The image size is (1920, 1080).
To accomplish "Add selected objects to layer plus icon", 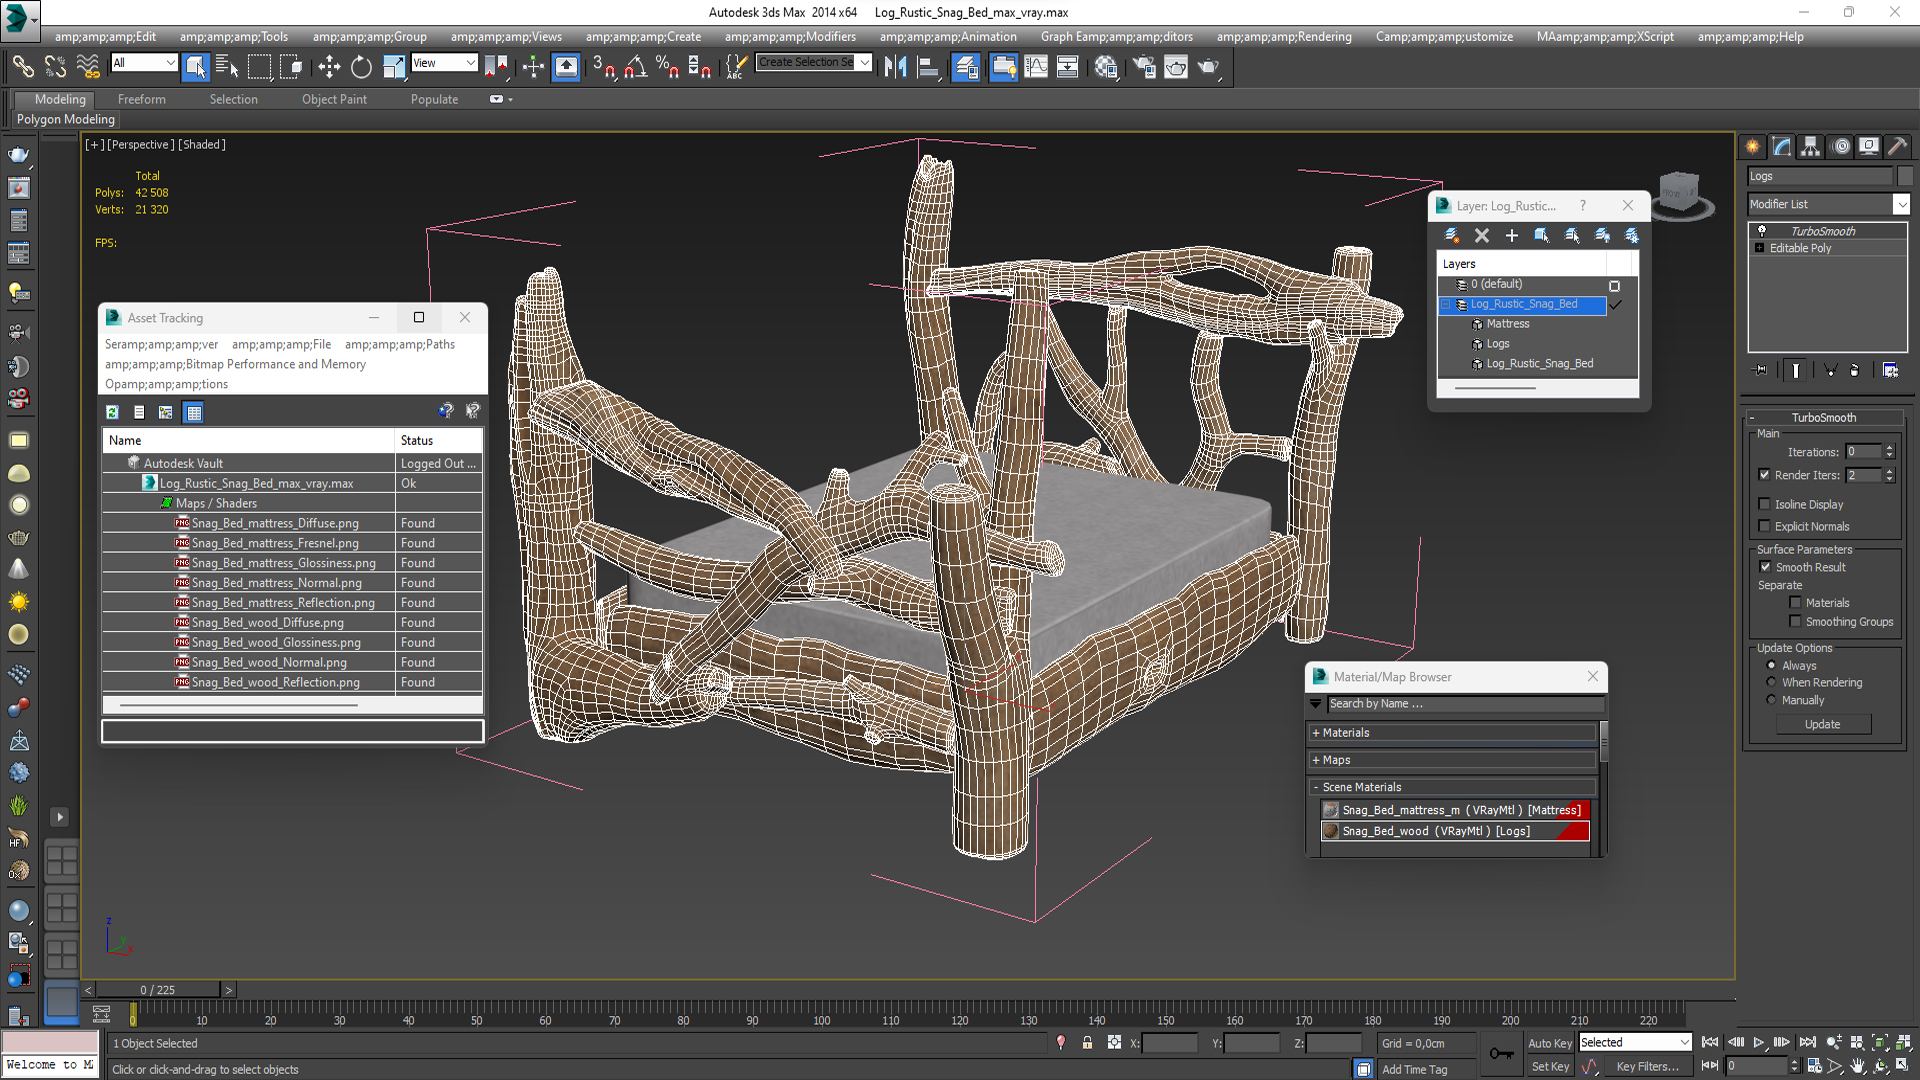I will pyautogui.click(x=1512, y=235).
